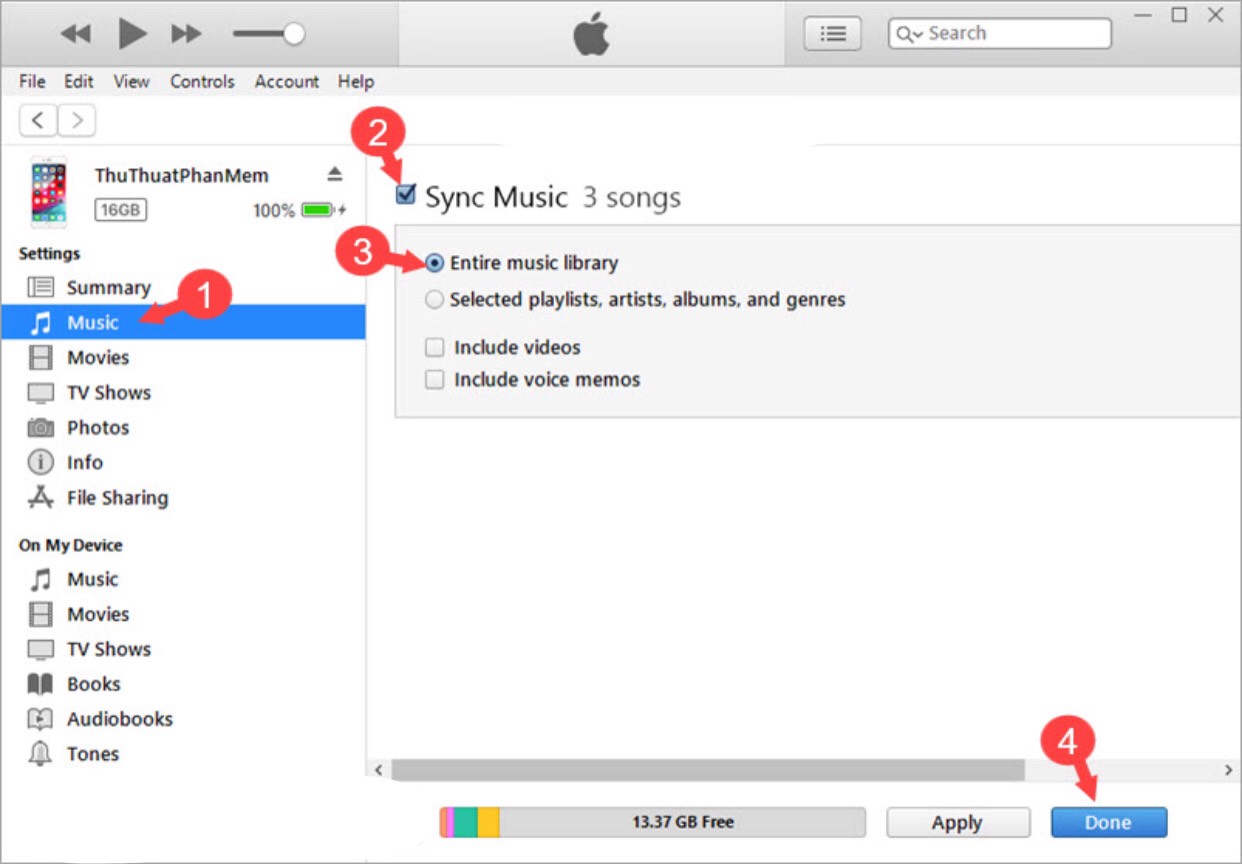This screenshot has height=864, width=1242.
Task: Toggle the Sync Music checkbox
Action: (406, 195)
